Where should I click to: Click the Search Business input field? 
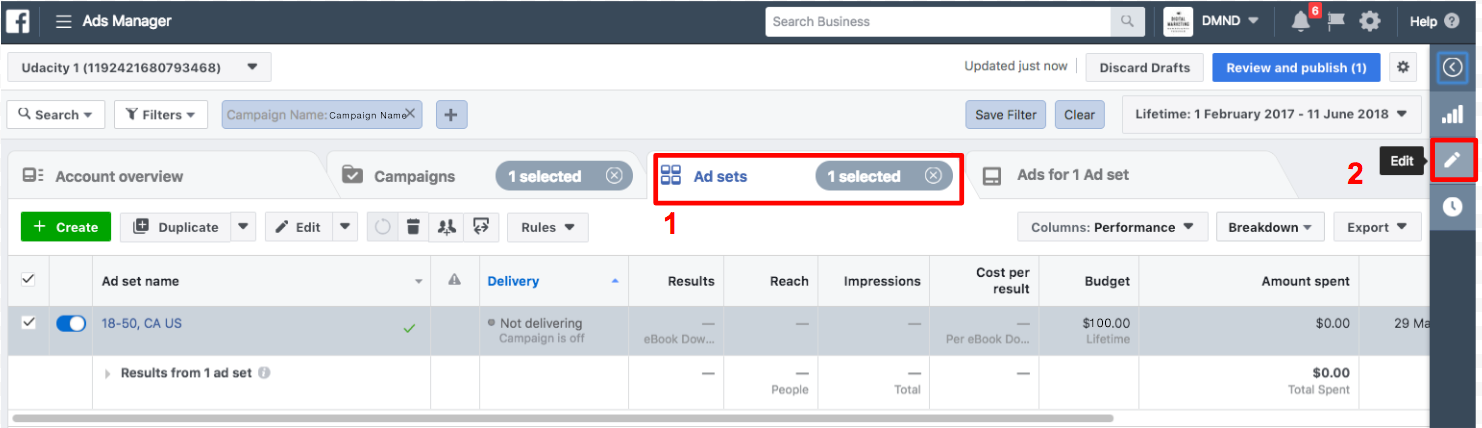[938, 21]
